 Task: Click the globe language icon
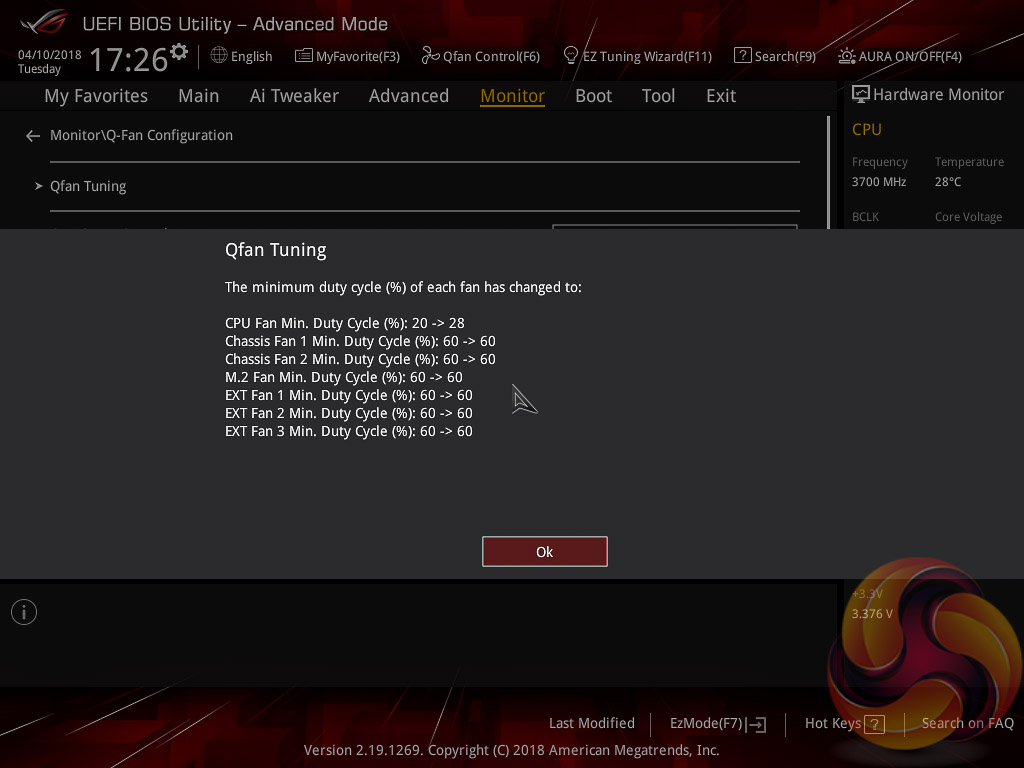pyautogui.click(x=219, y=56)
